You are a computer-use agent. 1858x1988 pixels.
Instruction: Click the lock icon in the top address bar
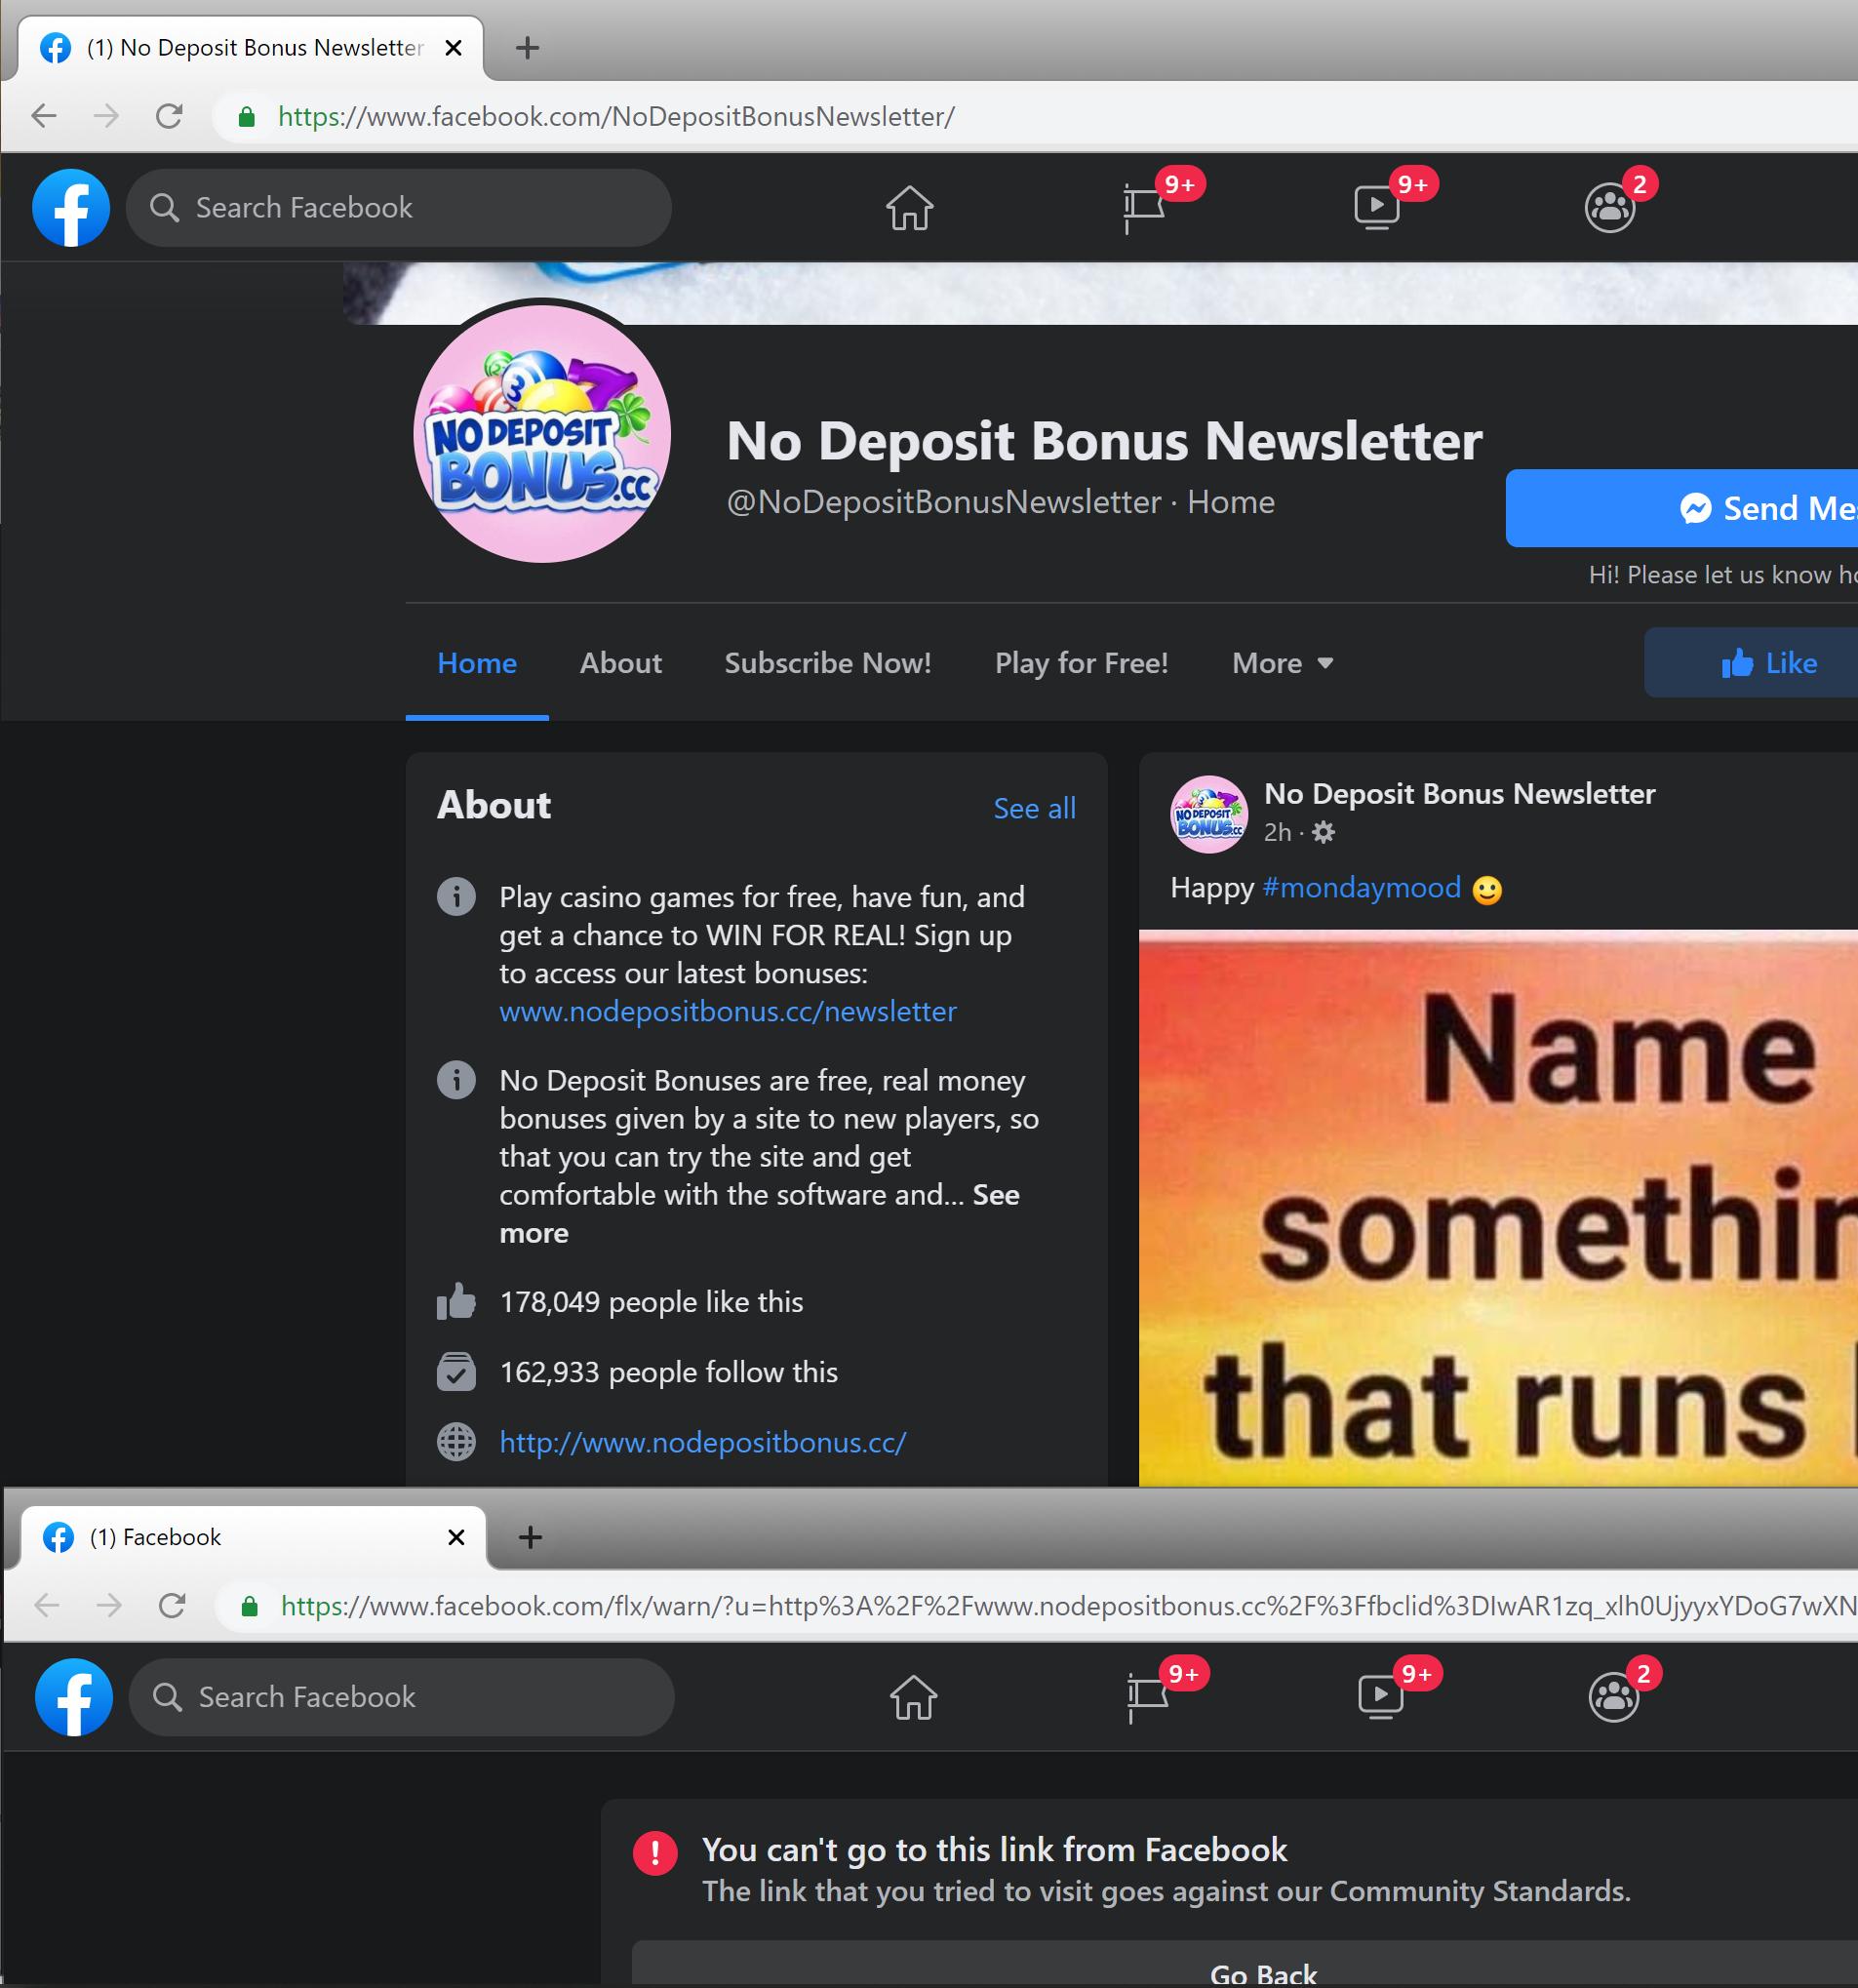pyautogui.click(x=247, y=117)
